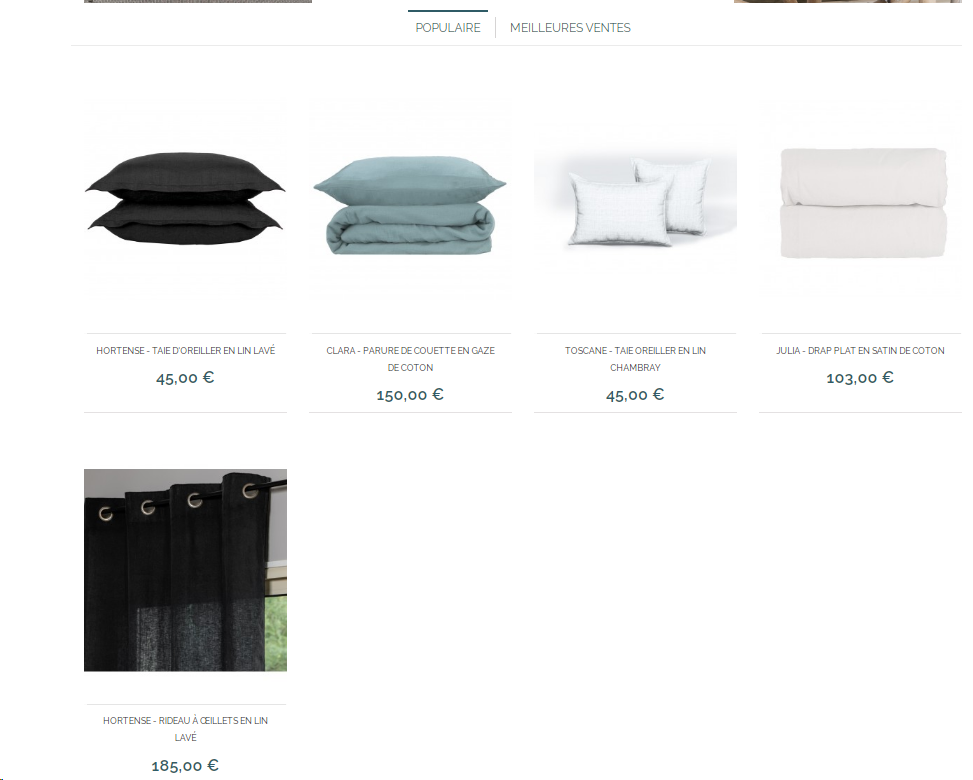Open the black Hortense eyelet curtain photo
The image size is (973, 780).
(x=186, y=570)
